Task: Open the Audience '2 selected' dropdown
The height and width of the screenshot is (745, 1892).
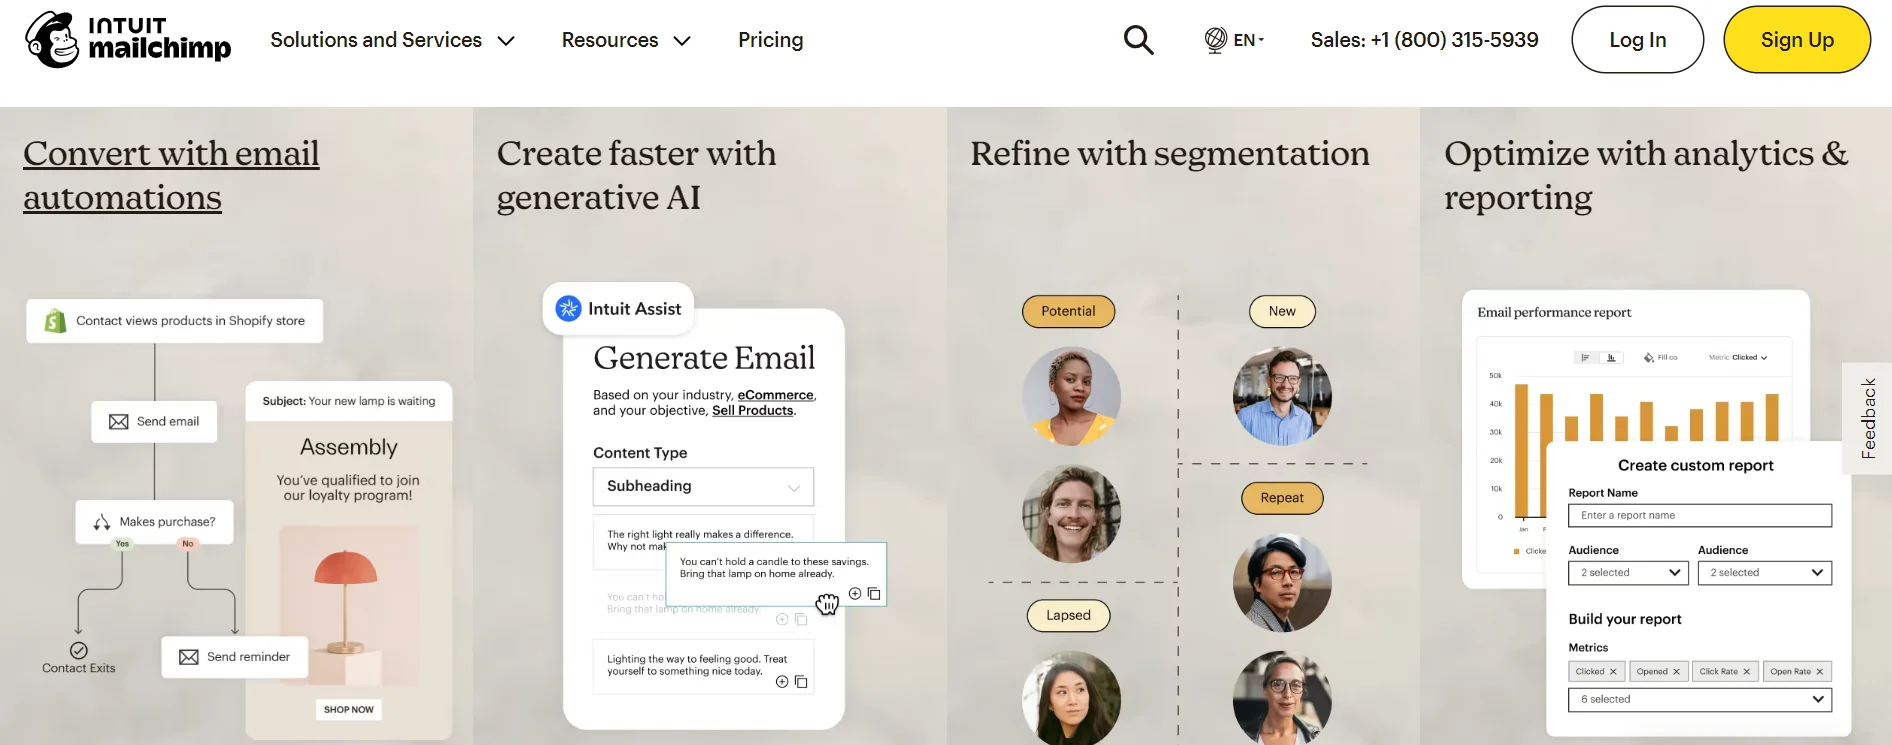Action: tap(1628, 572)
